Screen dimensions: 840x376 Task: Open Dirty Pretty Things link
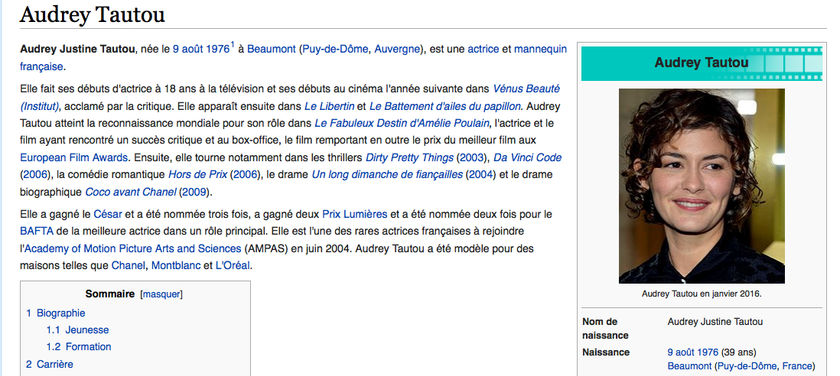(x=409, y=158)
